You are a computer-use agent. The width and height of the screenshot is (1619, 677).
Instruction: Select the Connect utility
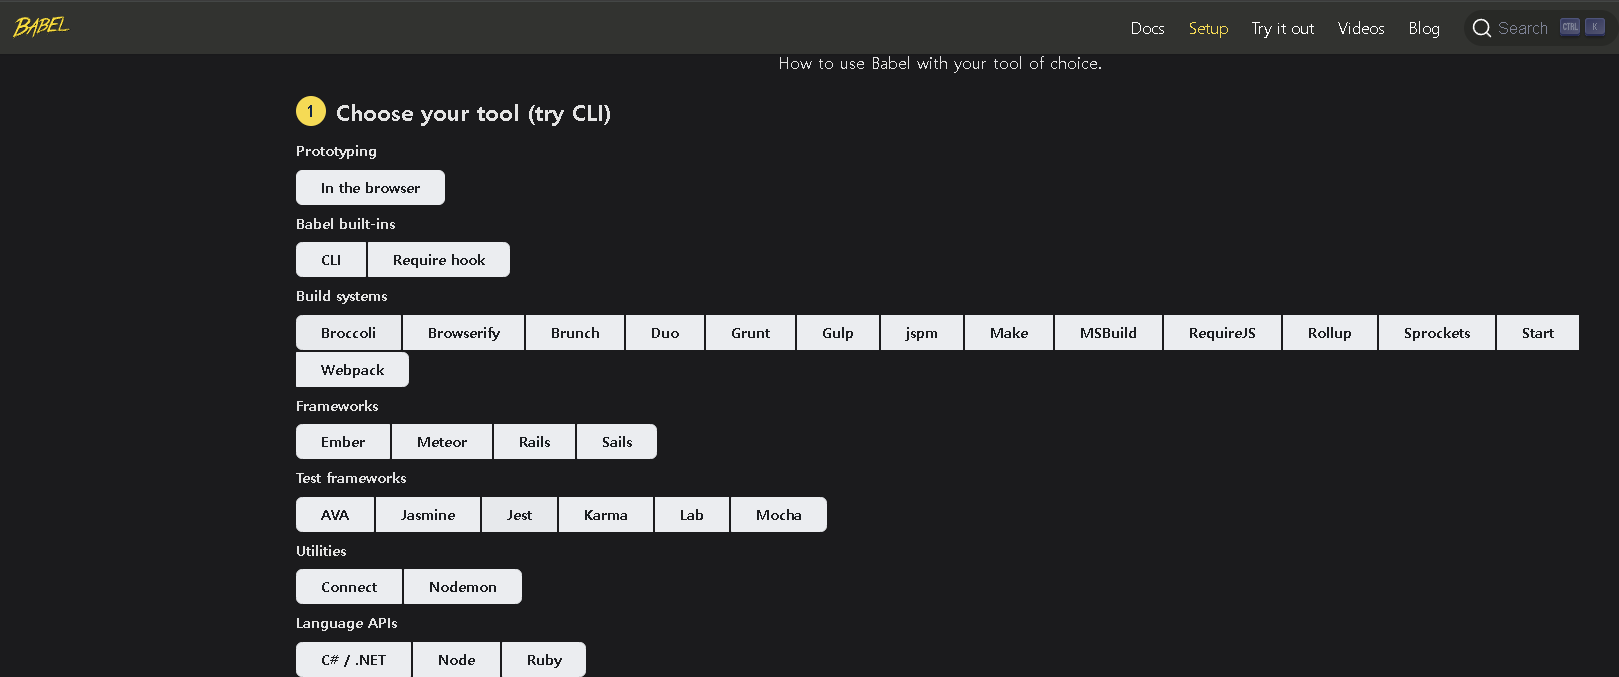coord(349,587)
